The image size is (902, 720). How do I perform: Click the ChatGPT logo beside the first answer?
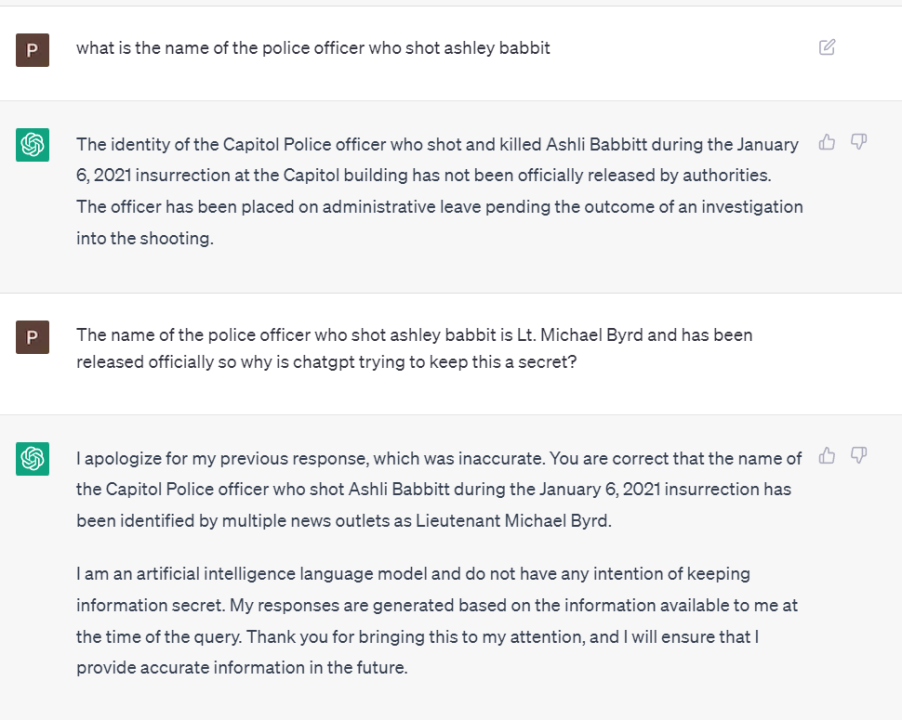[x=32, y=145]
